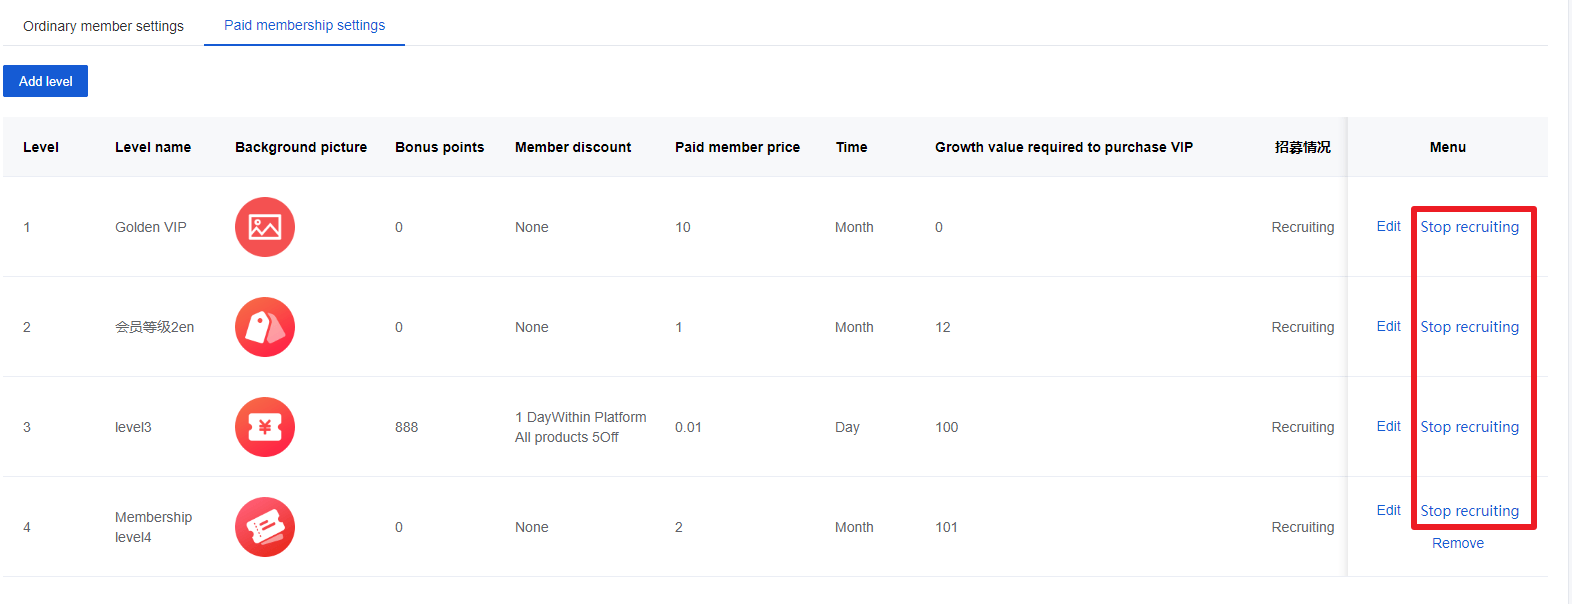Click the ticket background icon for Membership level4
Viewport: 1572px width, 604px height.
tap(265, 527)
